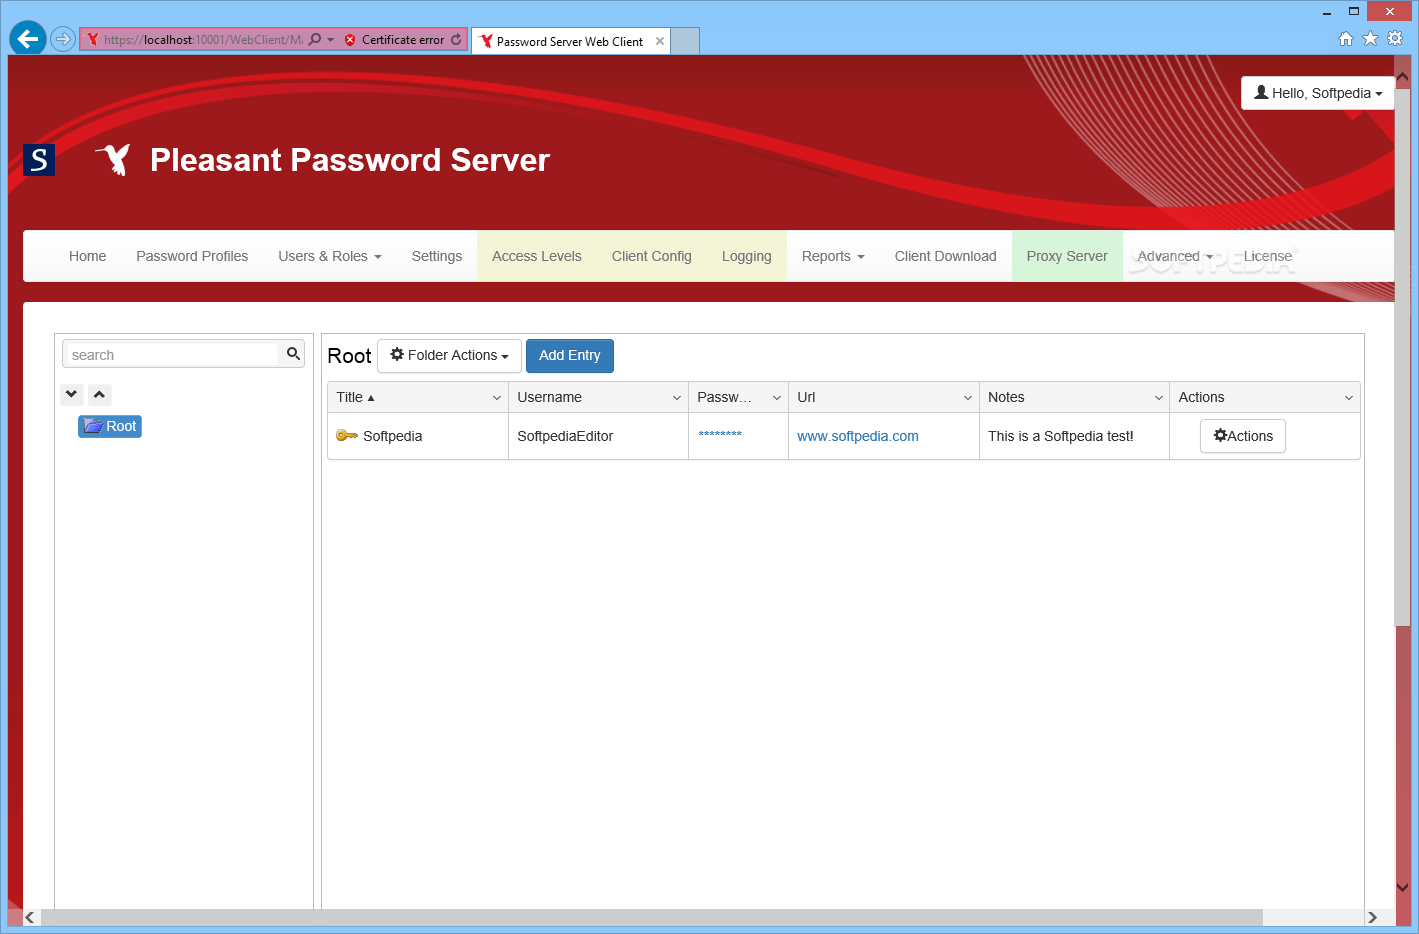Click the horizontal scrollbar left arrow

(x=29, y=917)
